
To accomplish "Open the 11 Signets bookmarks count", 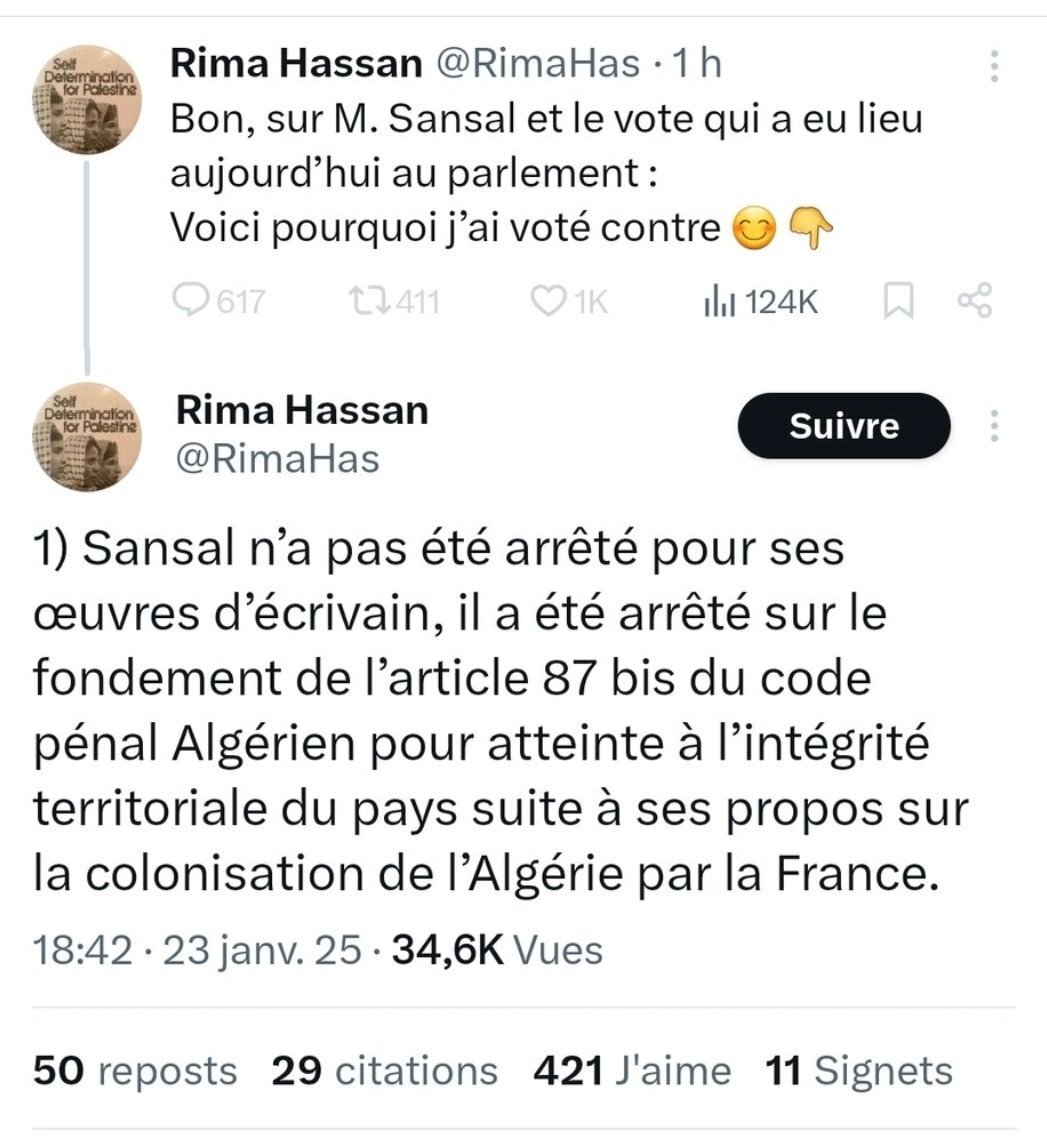I will pos(858,1071).
